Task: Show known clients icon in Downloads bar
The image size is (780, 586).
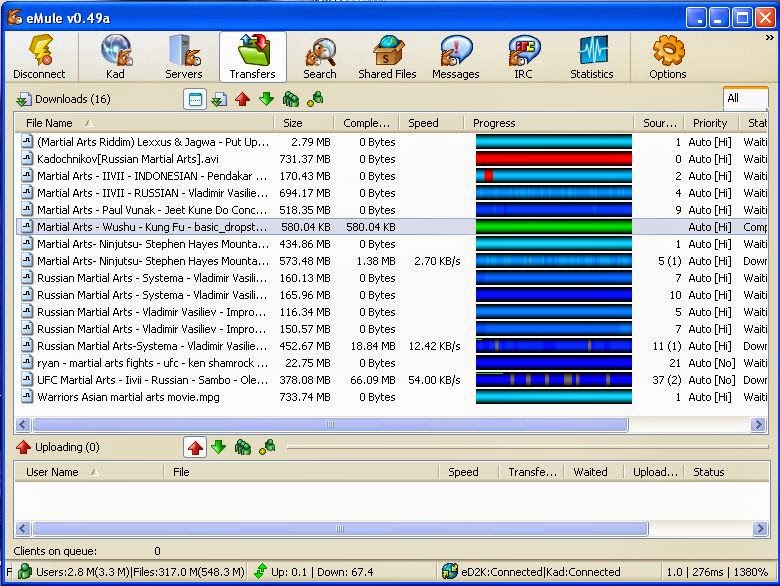Action: click(x=315, y=99)
